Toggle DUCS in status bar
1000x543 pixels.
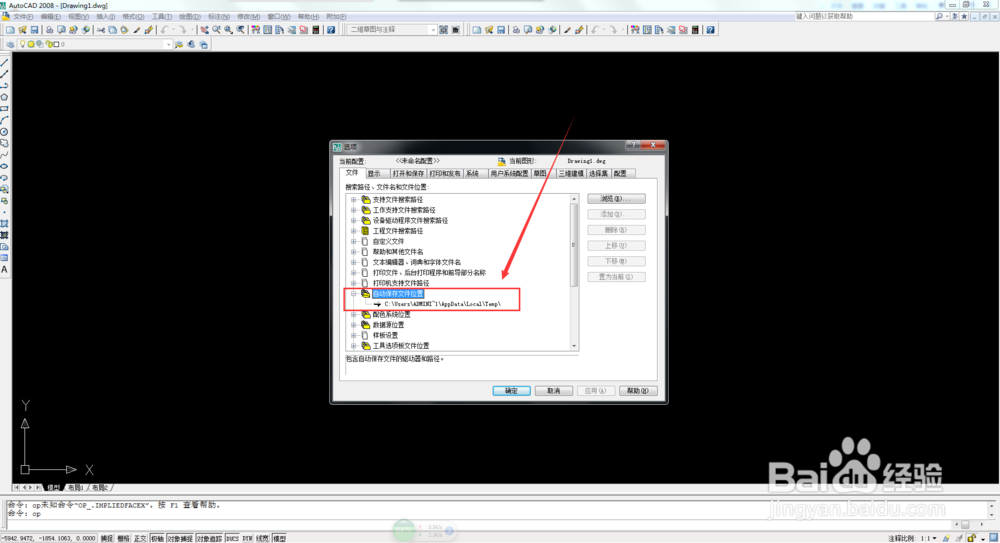click(232, 539)
